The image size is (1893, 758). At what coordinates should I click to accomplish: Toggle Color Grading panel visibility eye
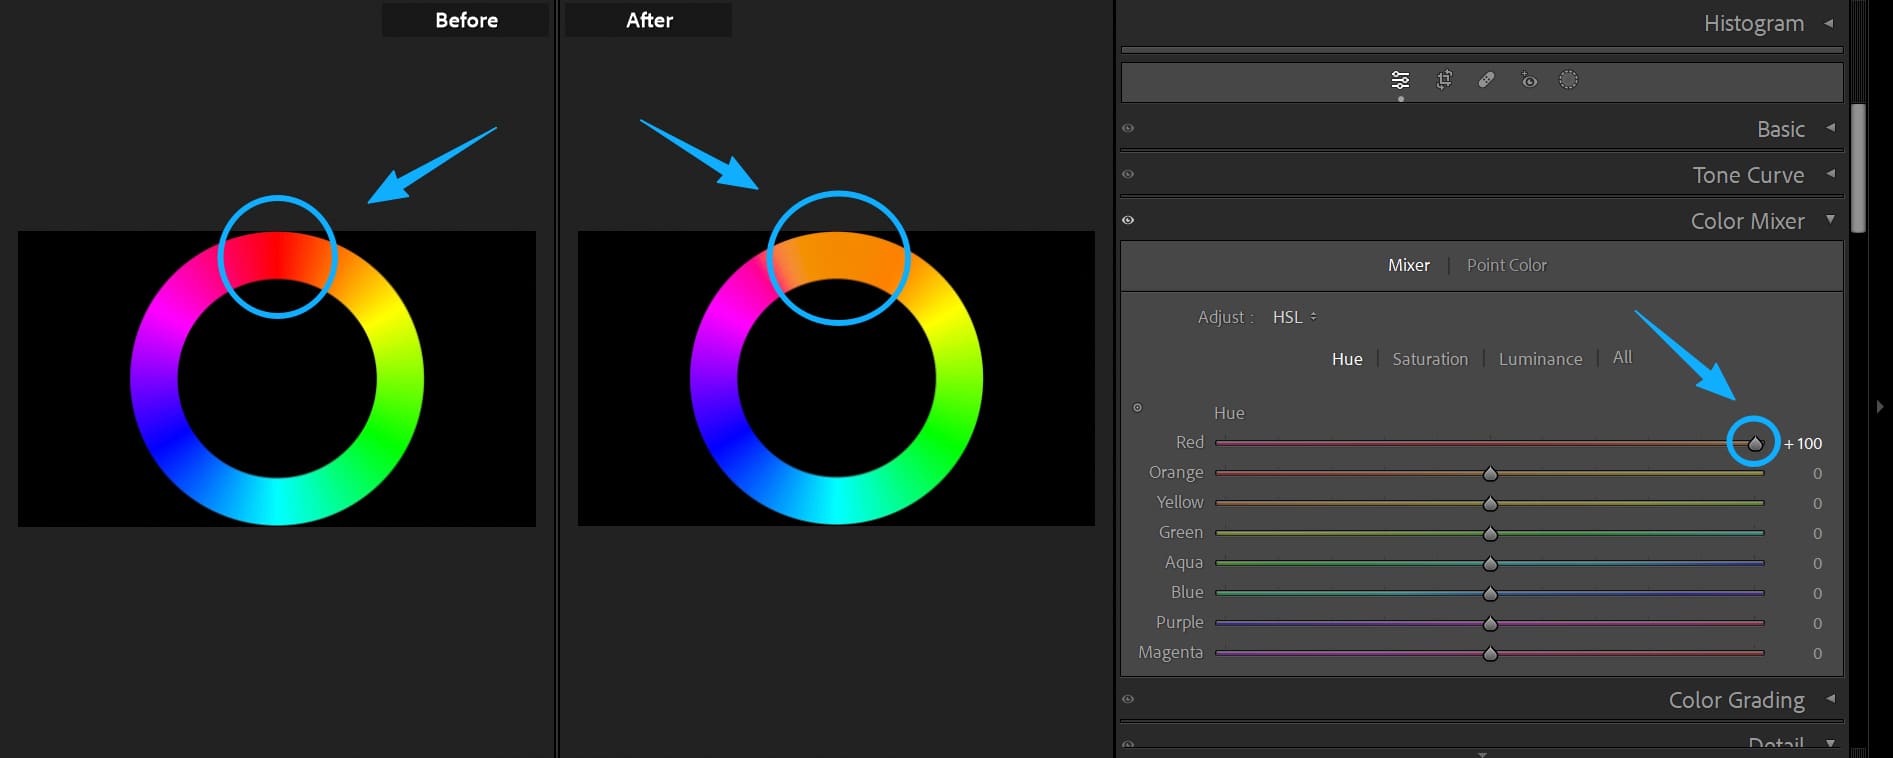[1128, 699]
